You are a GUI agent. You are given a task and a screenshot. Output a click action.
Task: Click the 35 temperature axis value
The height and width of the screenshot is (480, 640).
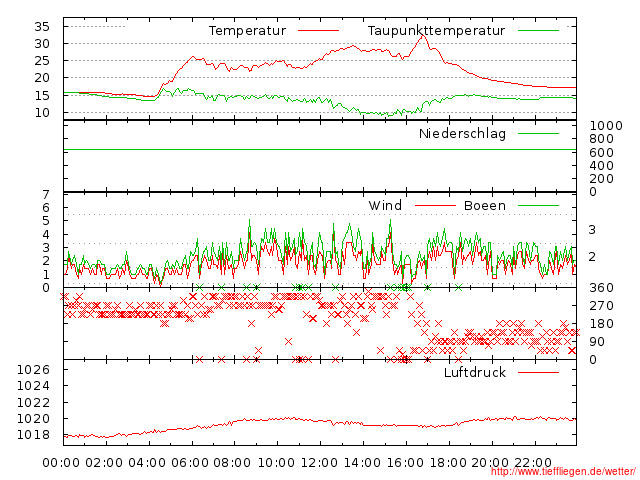42,27
